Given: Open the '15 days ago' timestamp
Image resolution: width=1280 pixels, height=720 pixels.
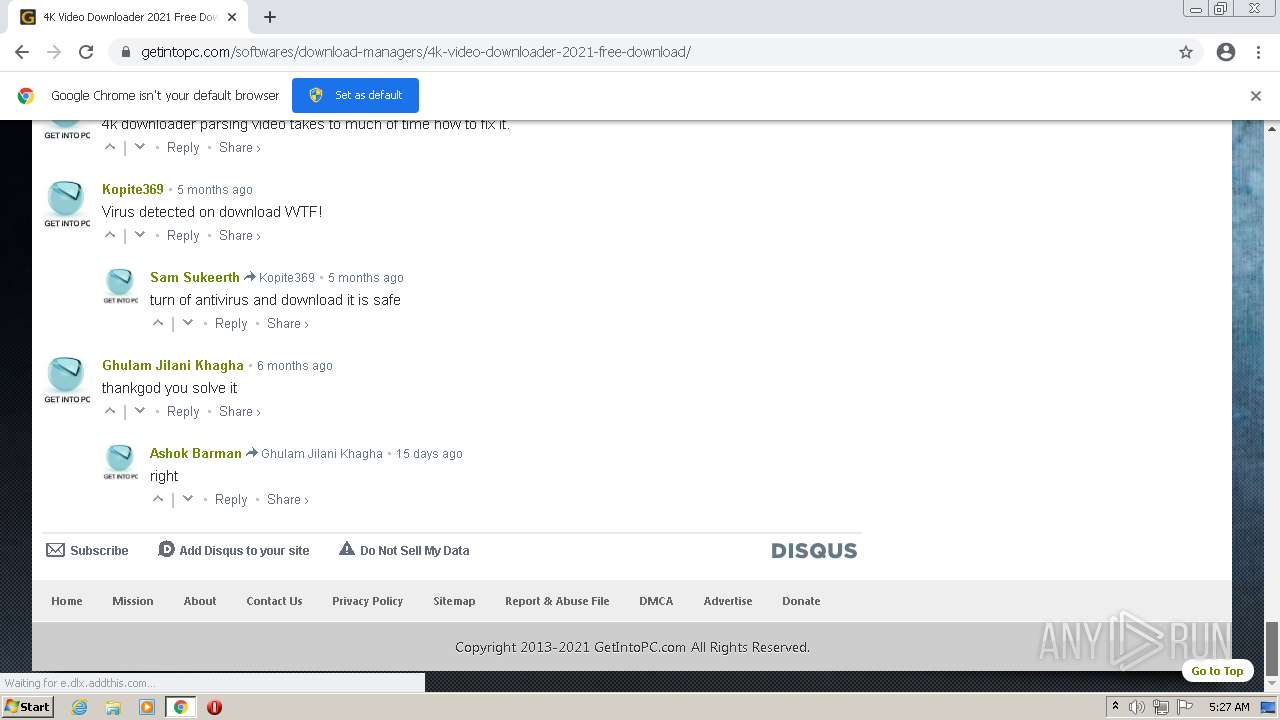Looking at the screenshot, I should [429, 454].
